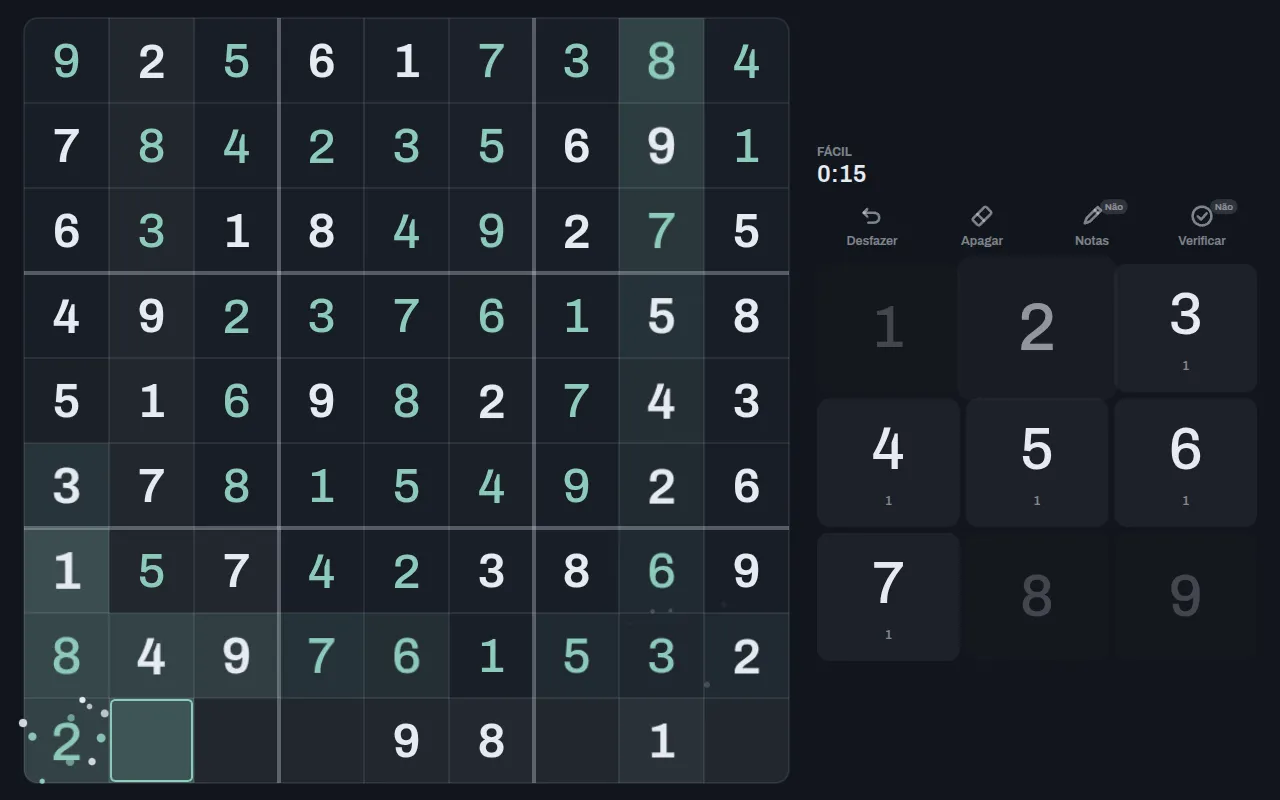
Task: Select the empty bottom-row cell between 8 and 1
Action: point(576,740)
